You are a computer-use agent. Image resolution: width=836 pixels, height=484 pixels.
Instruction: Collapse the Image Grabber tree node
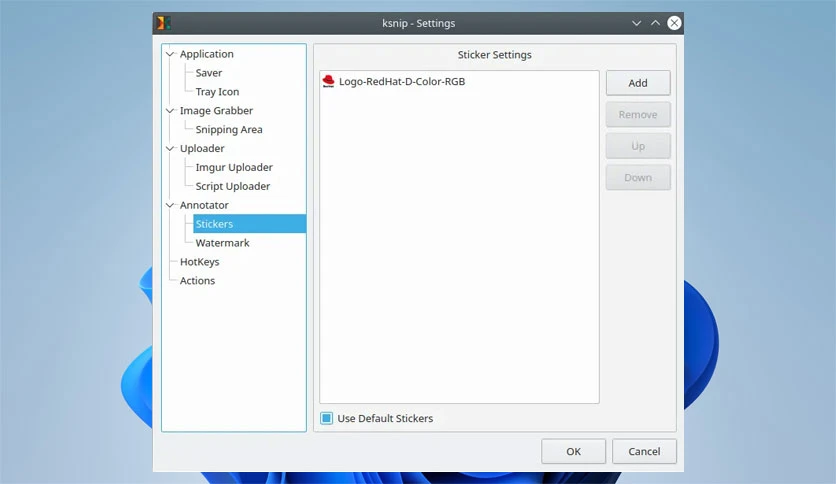pyautogui.click(x=170, y=110)
